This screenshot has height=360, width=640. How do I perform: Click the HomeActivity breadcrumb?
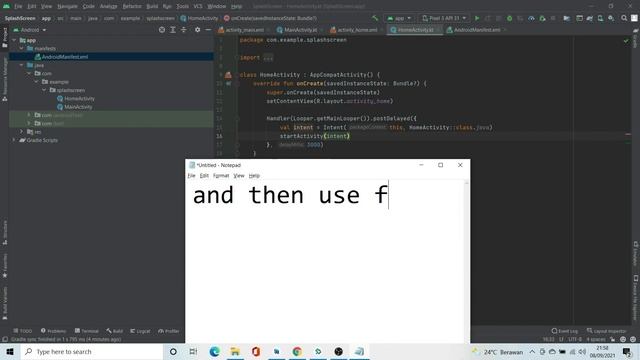click(199, 18)
